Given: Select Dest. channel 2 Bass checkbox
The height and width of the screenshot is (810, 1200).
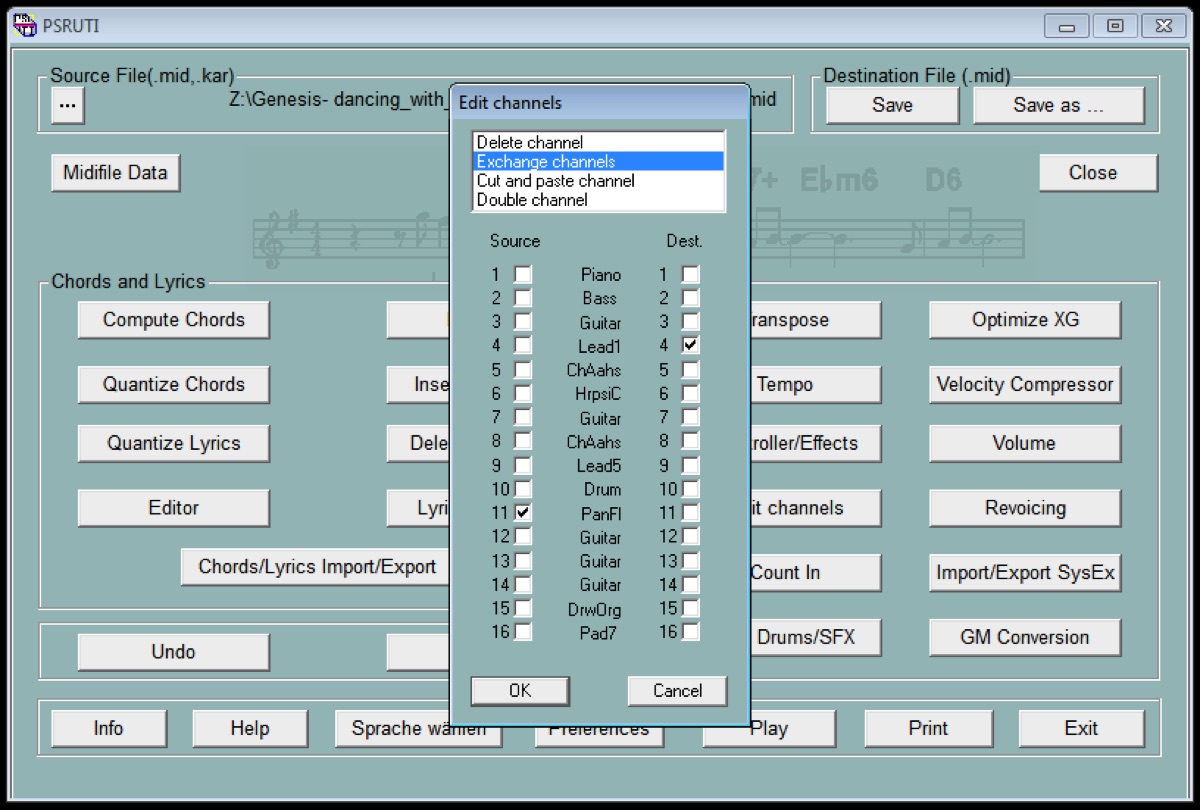Looking at the screenshot, I should click(691, 298).
